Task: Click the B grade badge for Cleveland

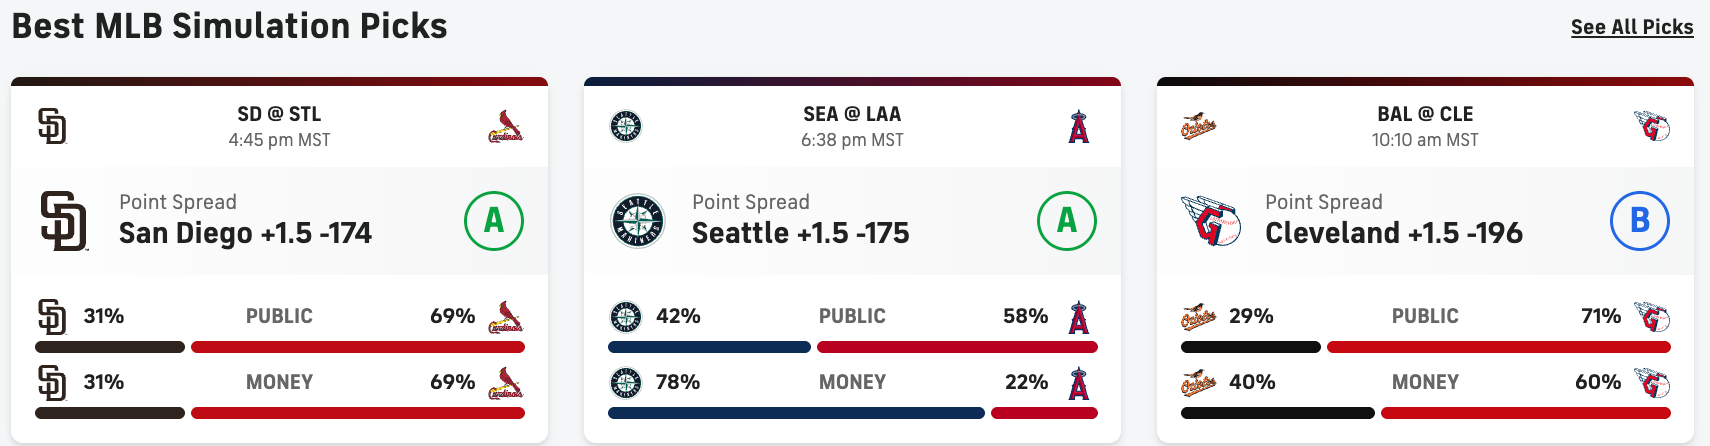Action: coord(1640,221)
